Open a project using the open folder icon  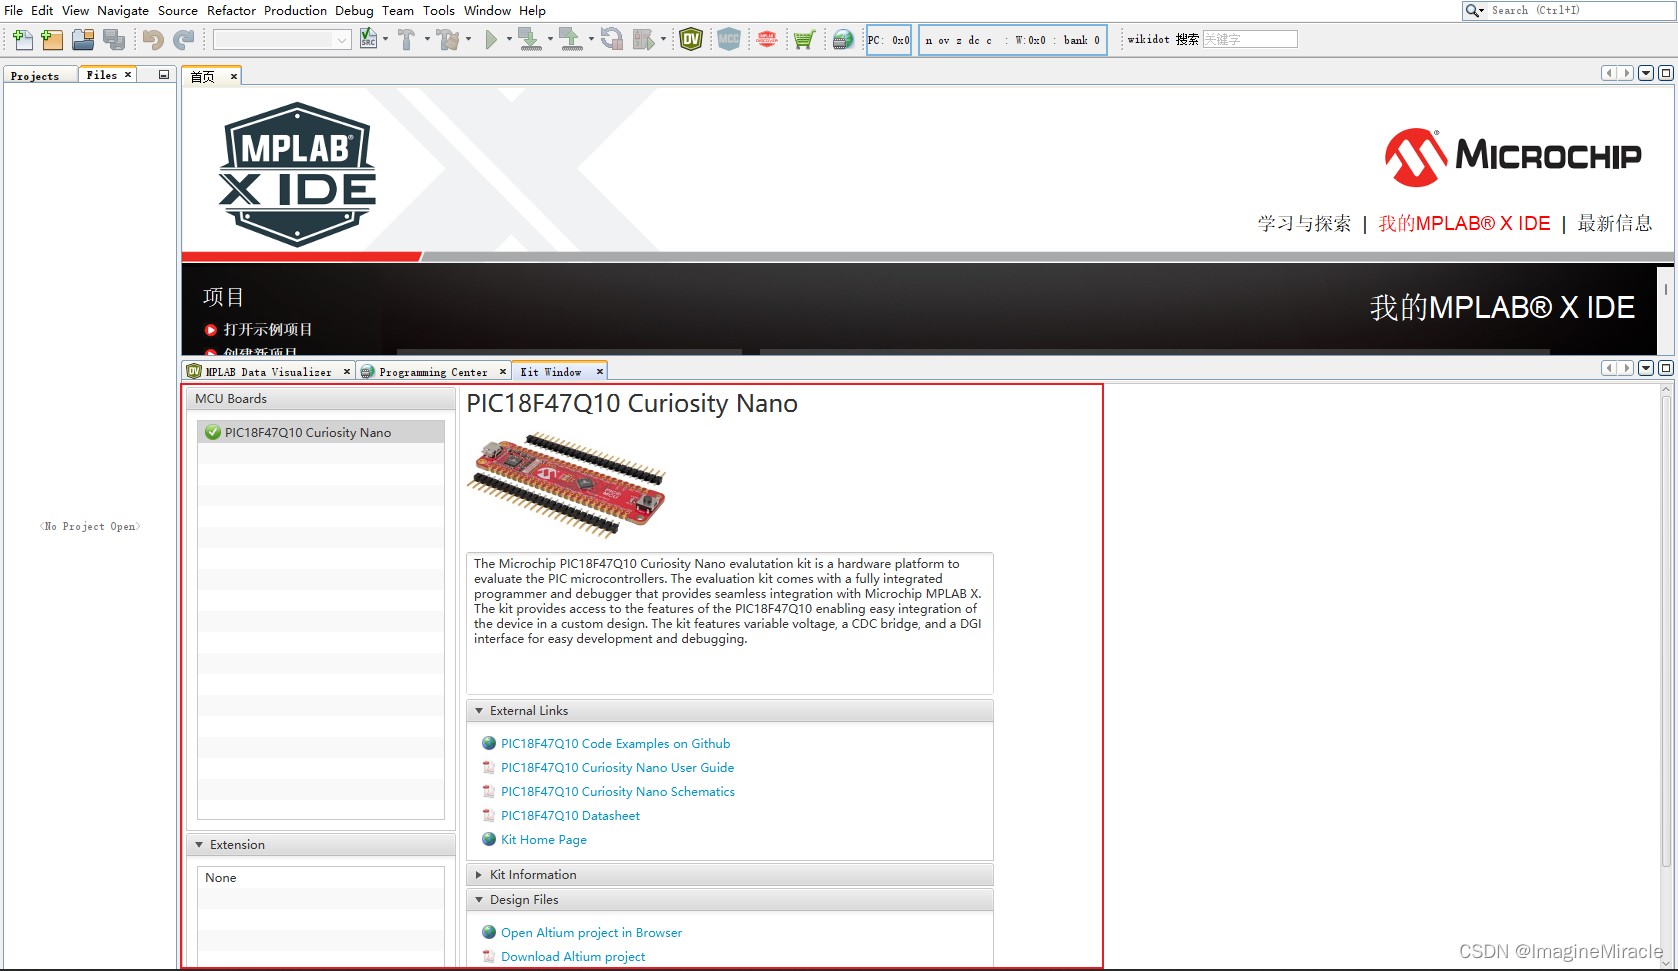tap(83, 39)
